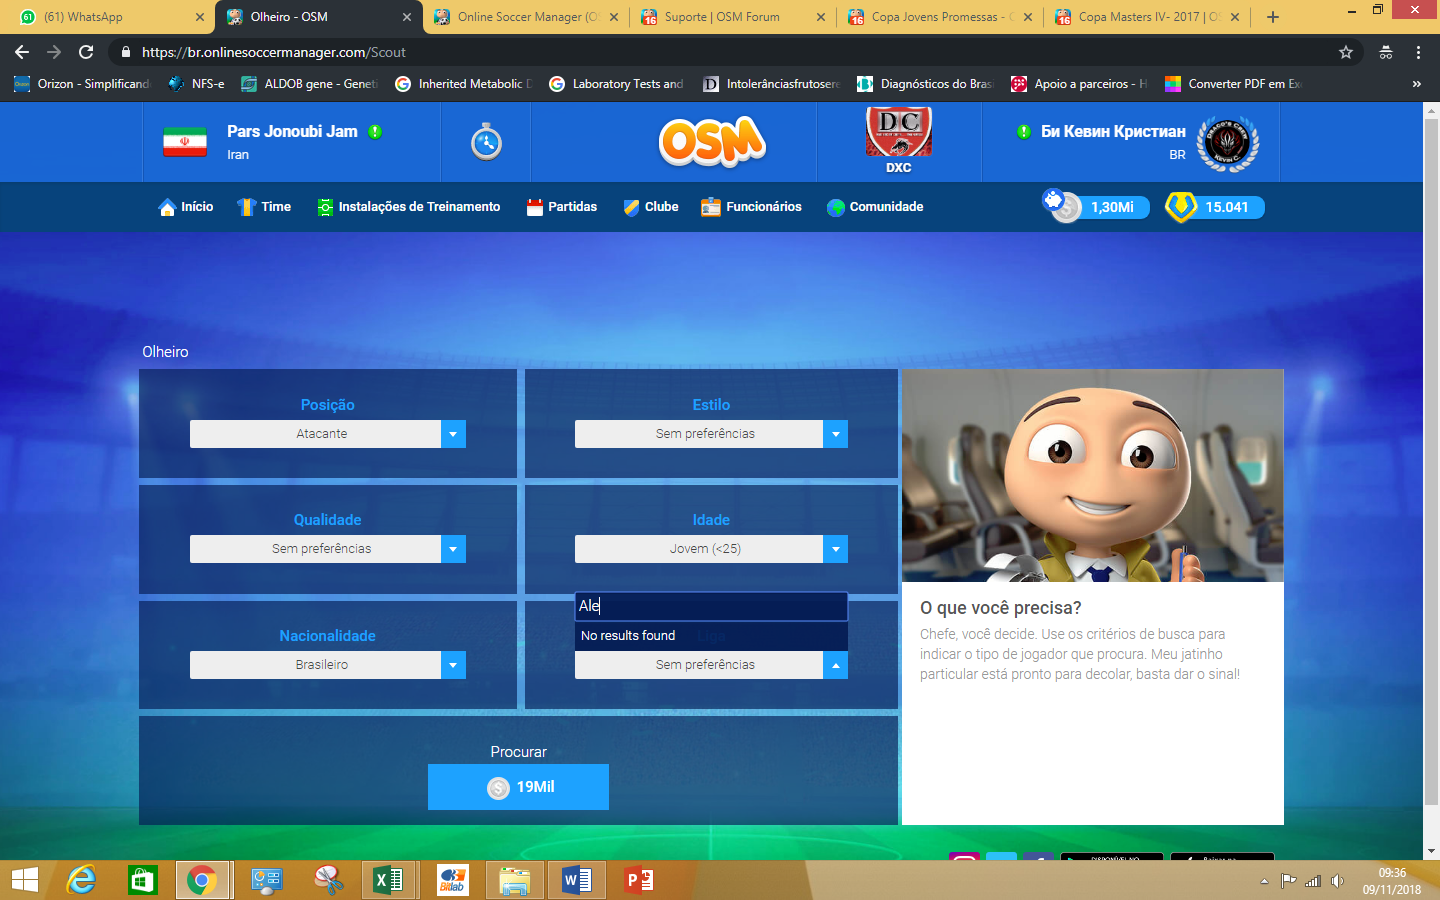Open the Time menu

point(264,207)
